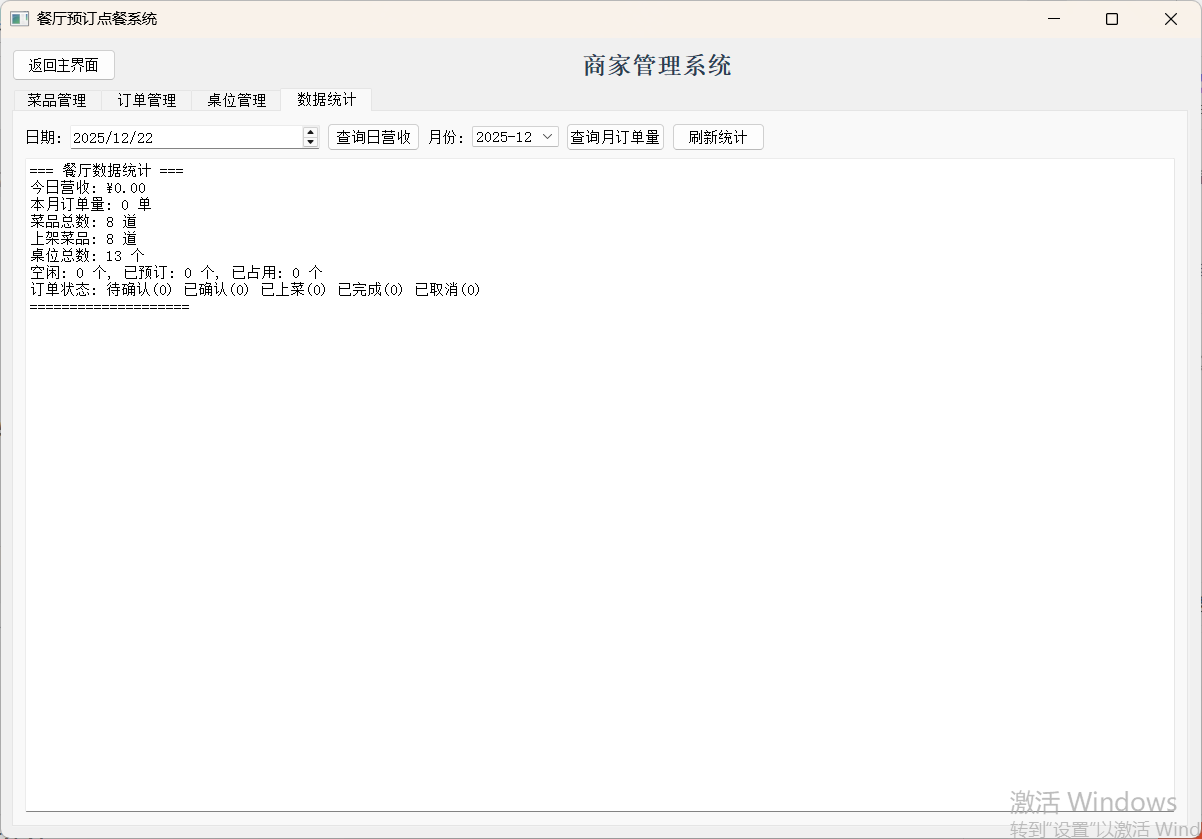Minimize the 餐厅预订点餐系统 window
Viewport: 1202px width, 839px height.
(x=1053, y=19)
